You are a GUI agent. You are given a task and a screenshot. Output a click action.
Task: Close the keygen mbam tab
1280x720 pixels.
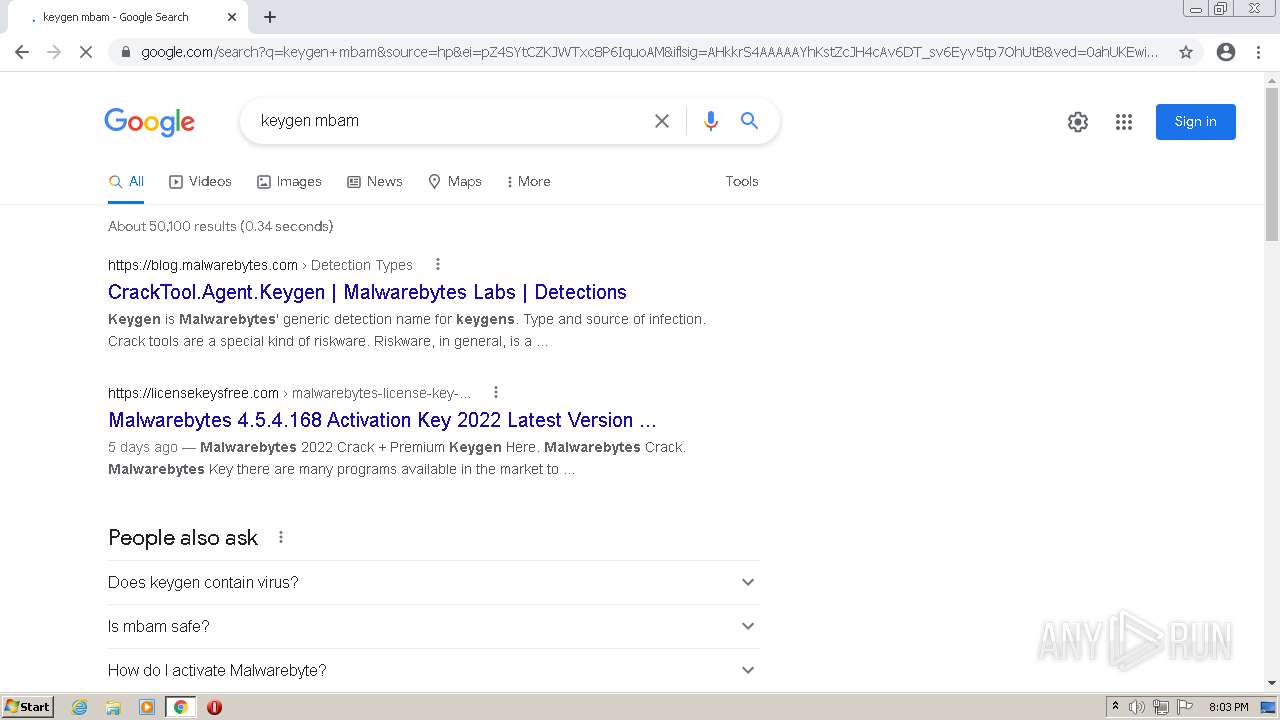point(232,17)
